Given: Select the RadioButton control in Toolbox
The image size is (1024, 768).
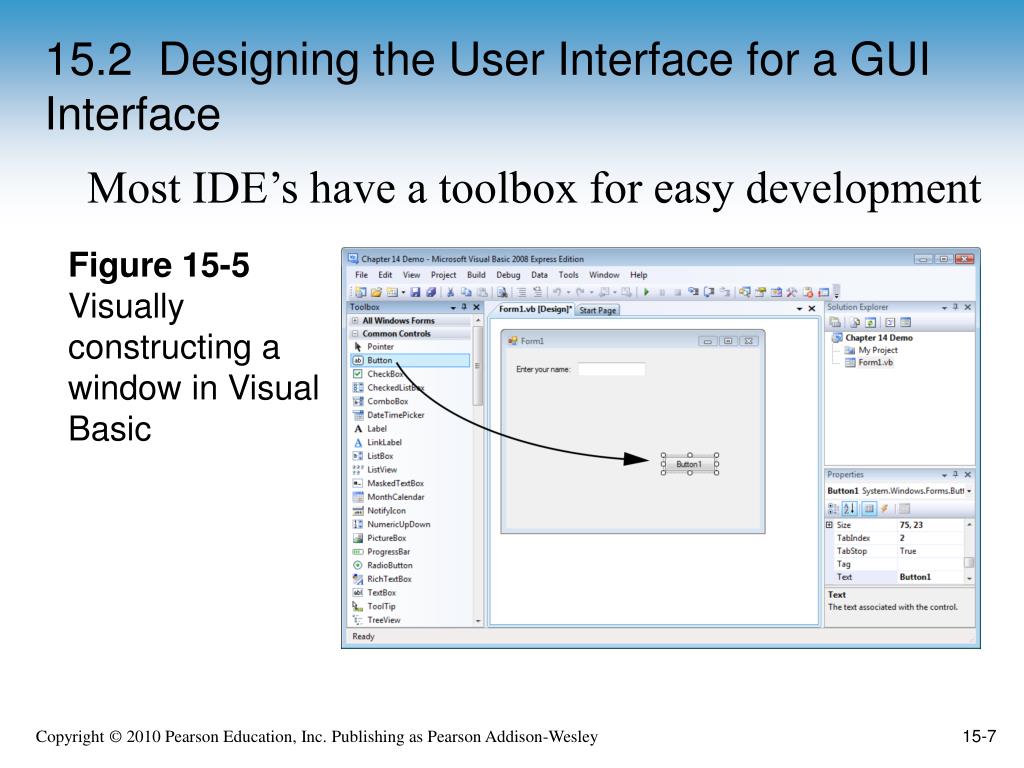Looking at the screenshot, I should pyautogui.click(x=409, y=566).
